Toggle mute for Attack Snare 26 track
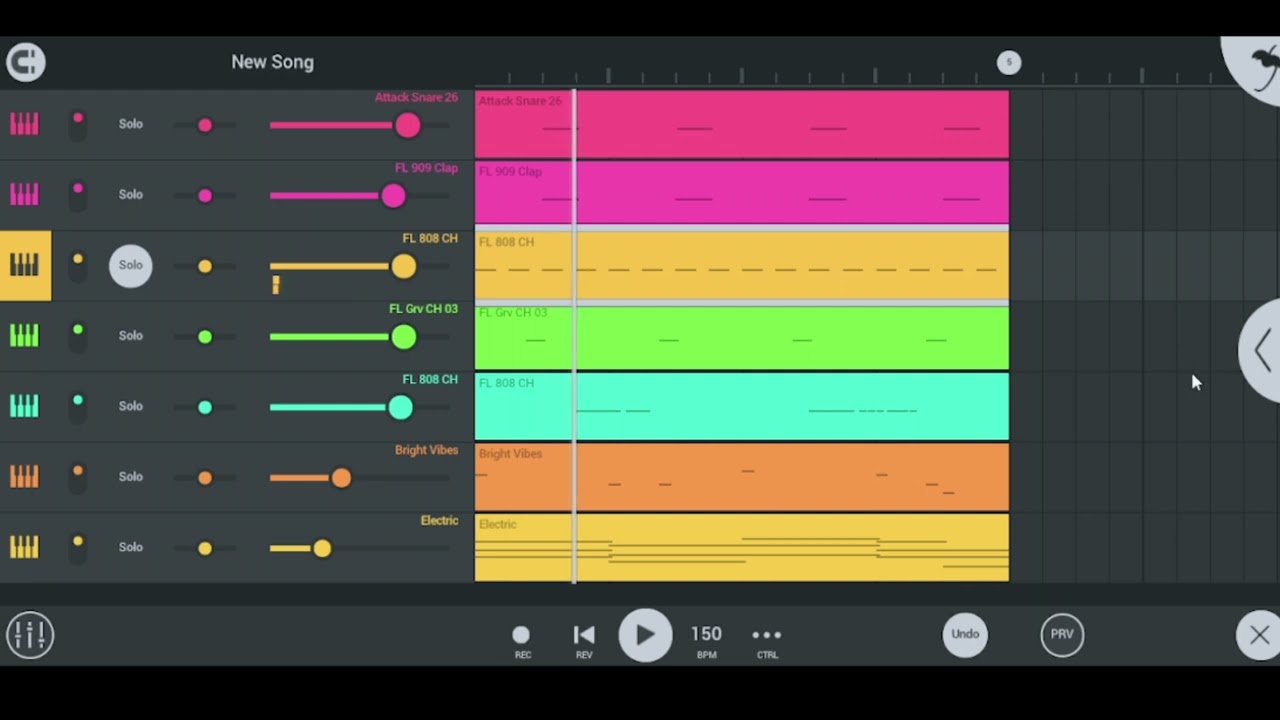Image resolution: width=1280 pixels, height=720 pixels. click(x=77, y=124)
